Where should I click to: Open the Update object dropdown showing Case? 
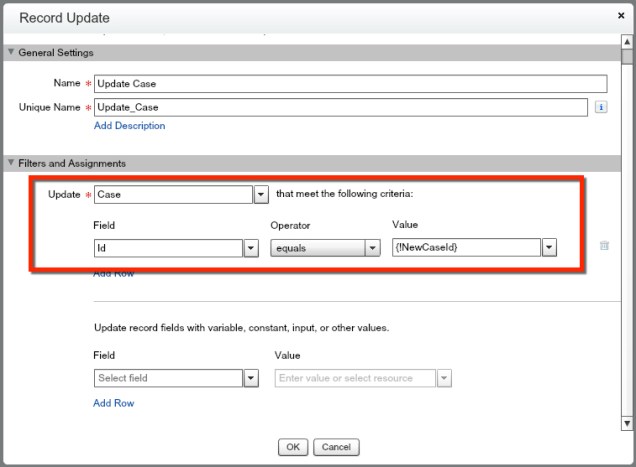(261, 194)
